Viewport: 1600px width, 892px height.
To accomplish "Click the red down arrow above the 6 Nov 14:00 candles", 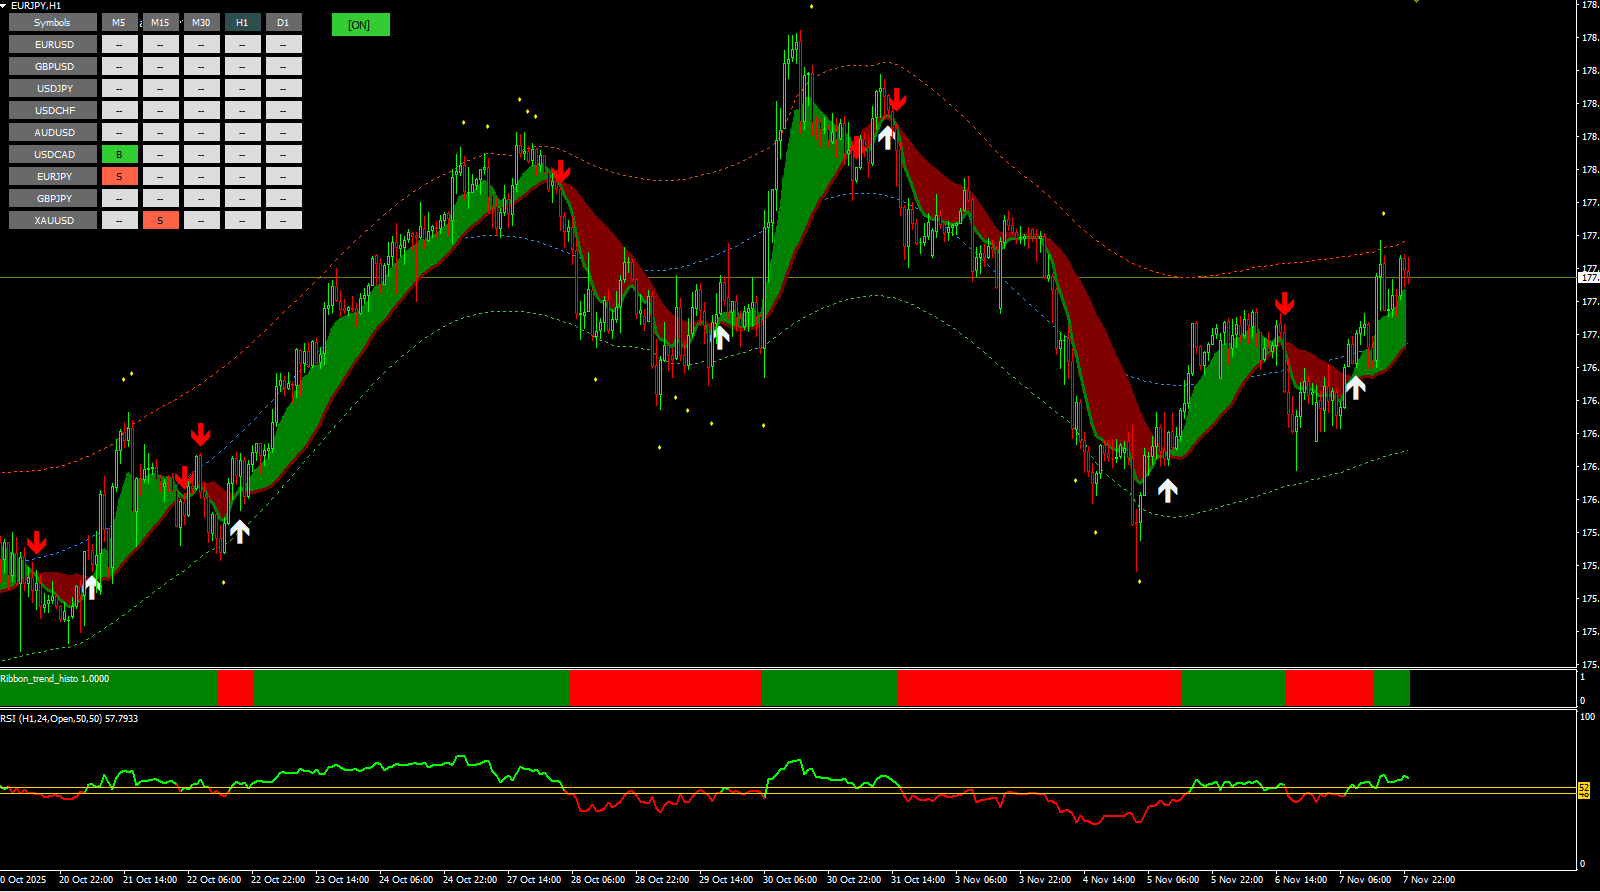I will [1285, 303].
